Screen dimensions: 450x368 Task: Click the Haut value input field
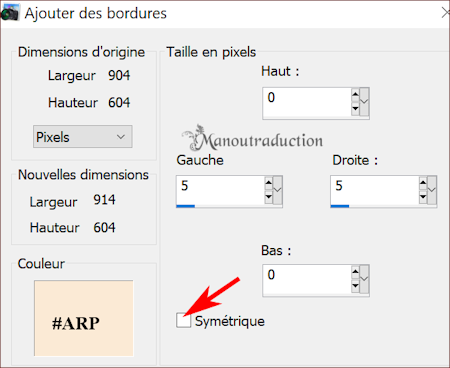(x=307, y=102)
